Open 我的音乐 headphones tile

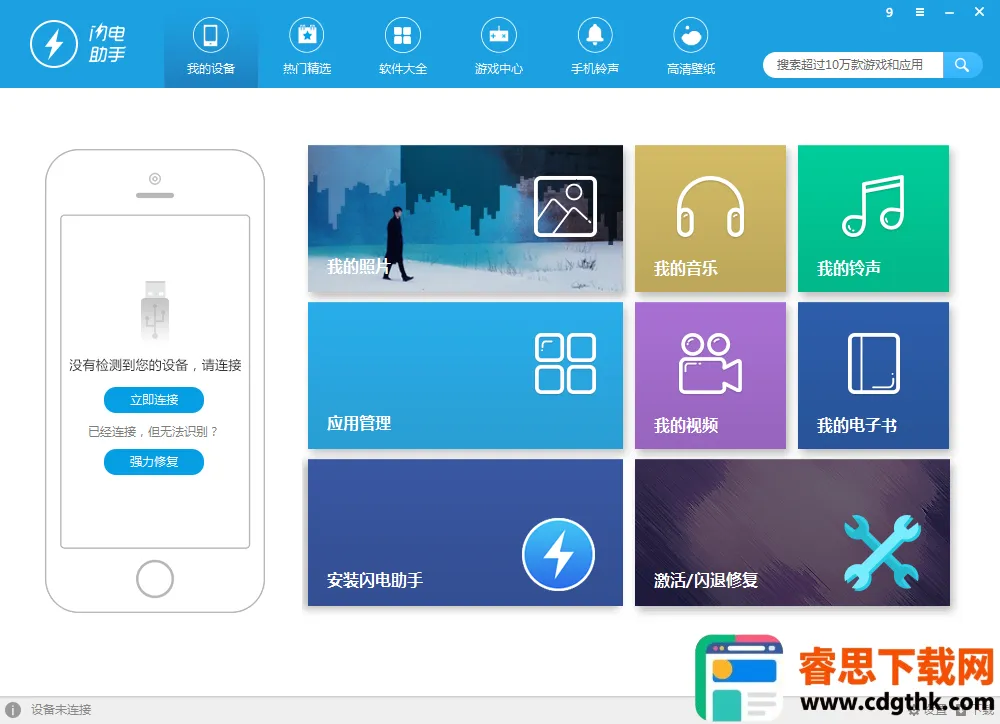point(710,218)
